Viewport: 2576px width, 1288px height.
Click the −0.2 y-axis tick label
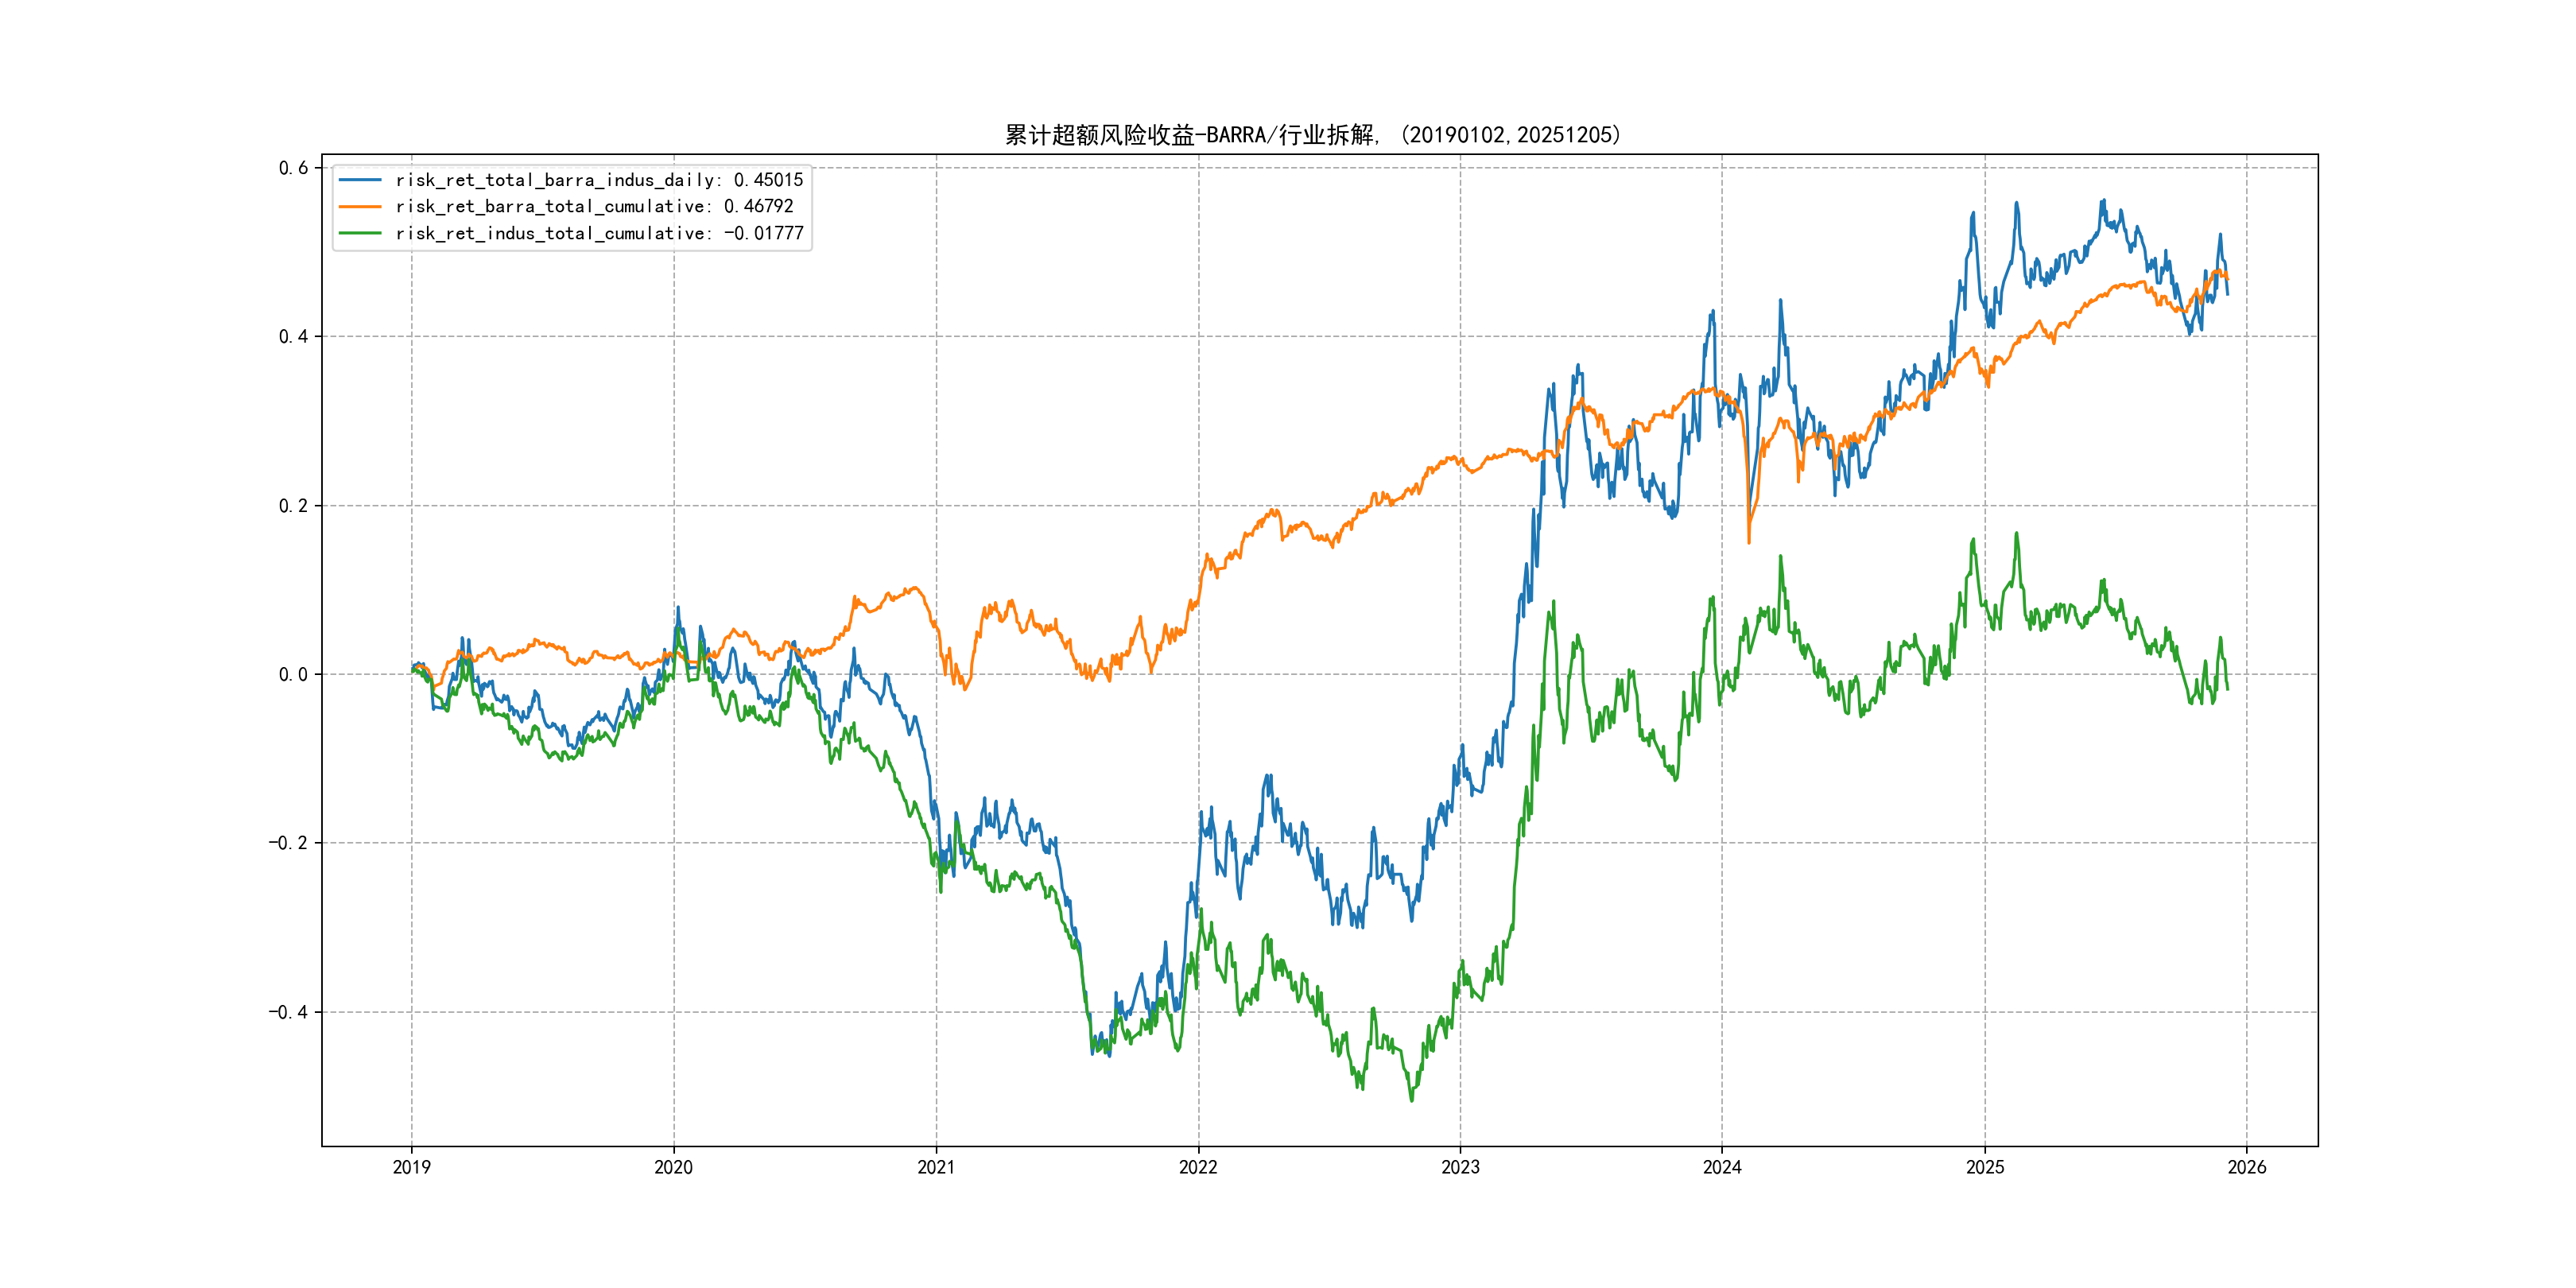[x=288, y=843]
